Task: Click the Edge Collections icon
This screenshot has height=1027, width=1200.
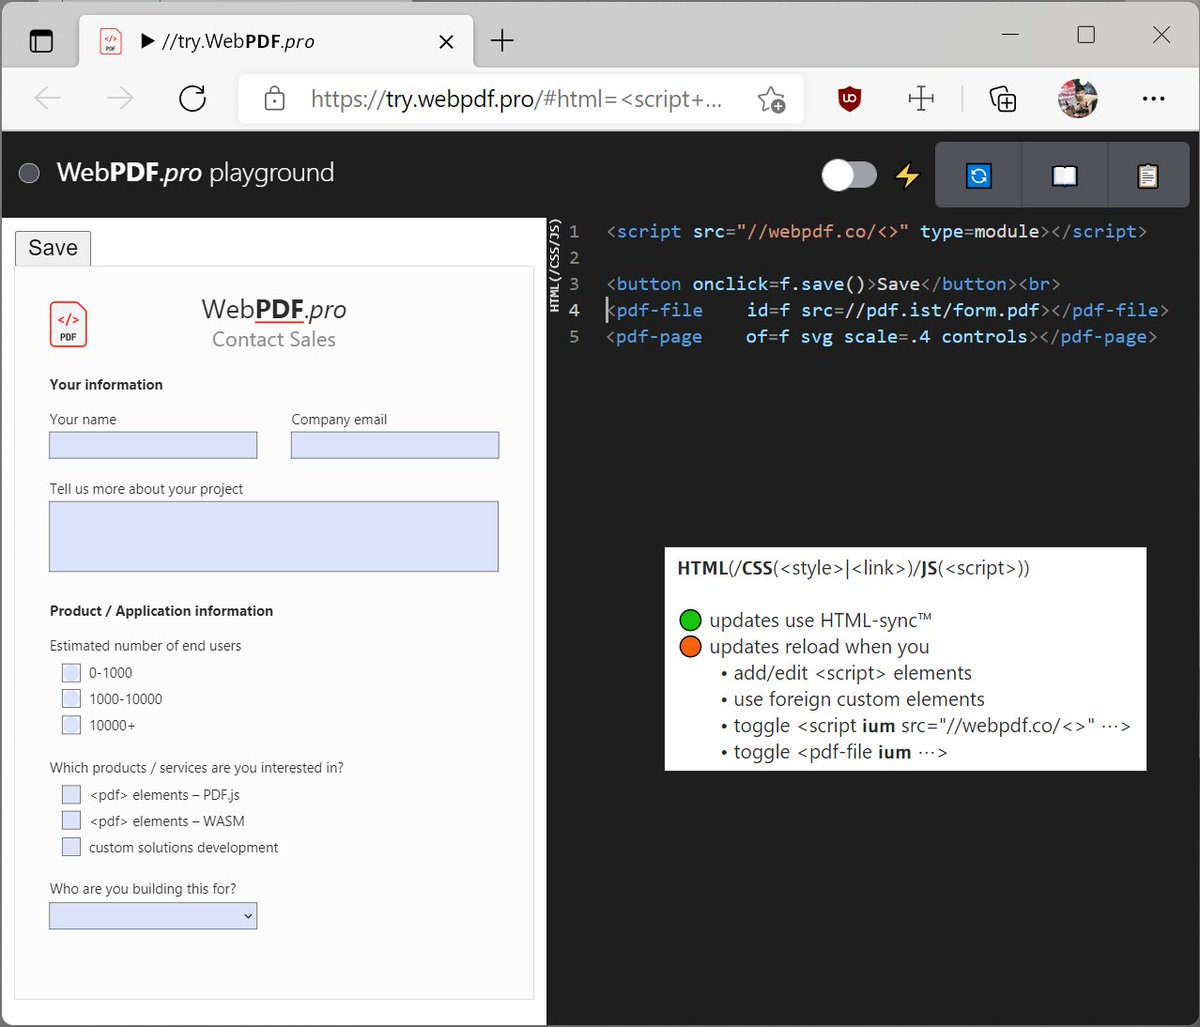Action: [1002, 99]
